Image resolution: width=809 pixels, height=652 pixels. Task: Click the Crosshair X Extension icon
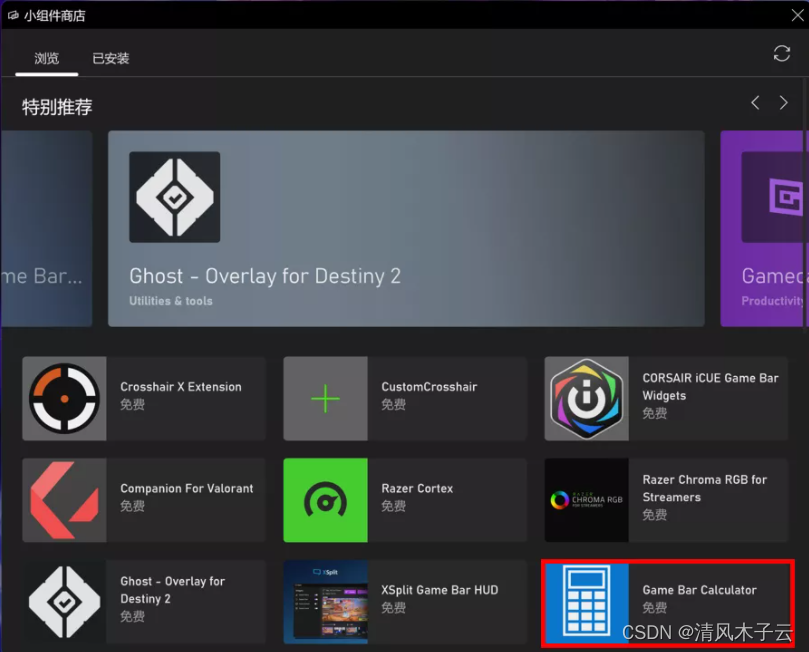64,398
